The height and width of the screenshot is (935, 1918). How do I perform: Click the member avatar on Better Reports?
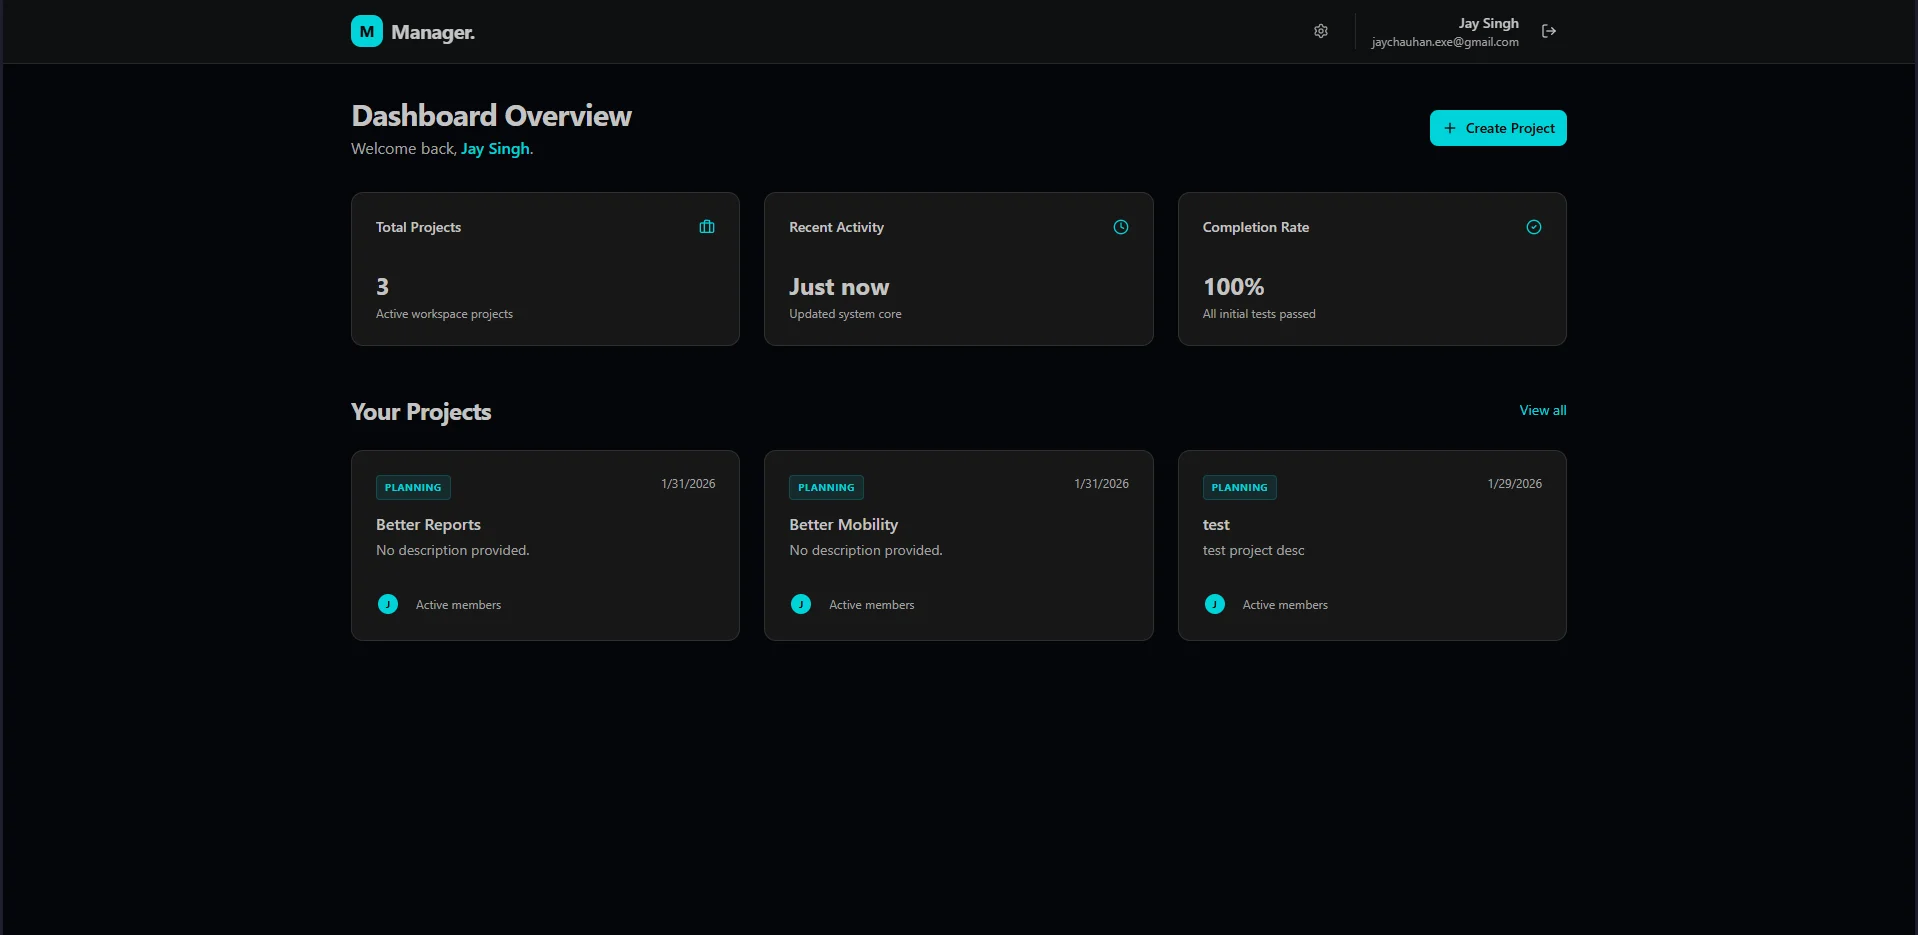[388, 604]
